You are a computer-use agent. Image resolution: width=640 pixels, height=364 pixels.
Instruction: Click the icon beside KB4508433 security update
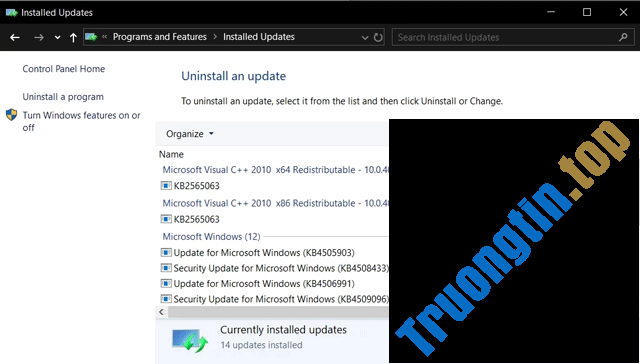point(166,268)
